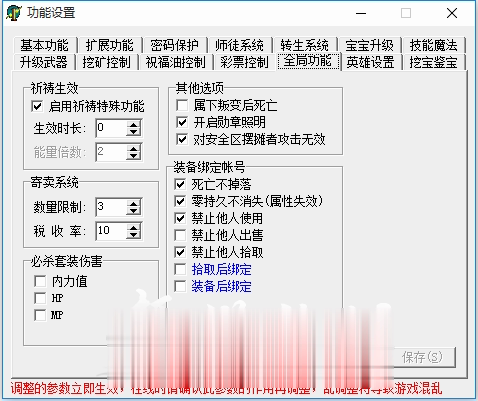Image resolution: width=478 pixels, height=401 pixels.
Task: Switch to the 挖宝鉴宝 tab
Action: point(434,62)
